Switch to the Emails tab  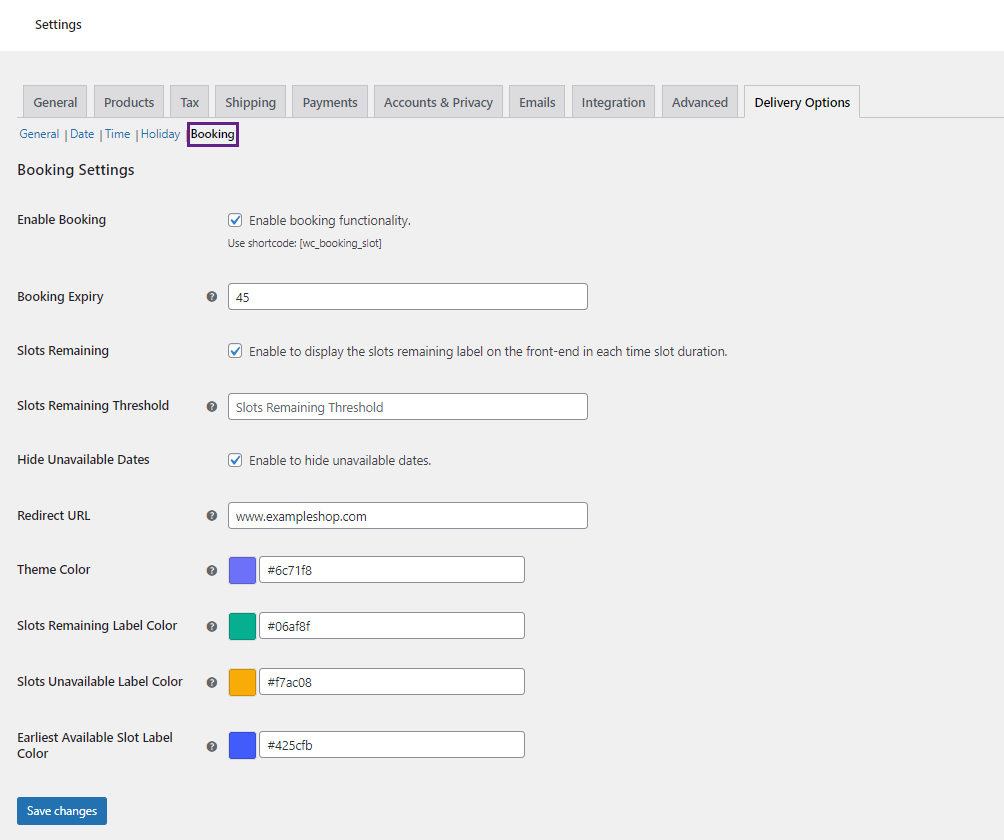point(537,102)
